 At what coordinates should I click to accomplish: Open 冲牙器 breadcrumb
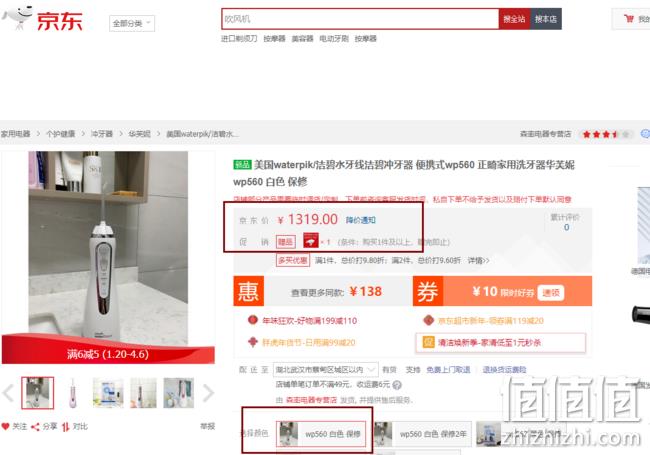102,134
